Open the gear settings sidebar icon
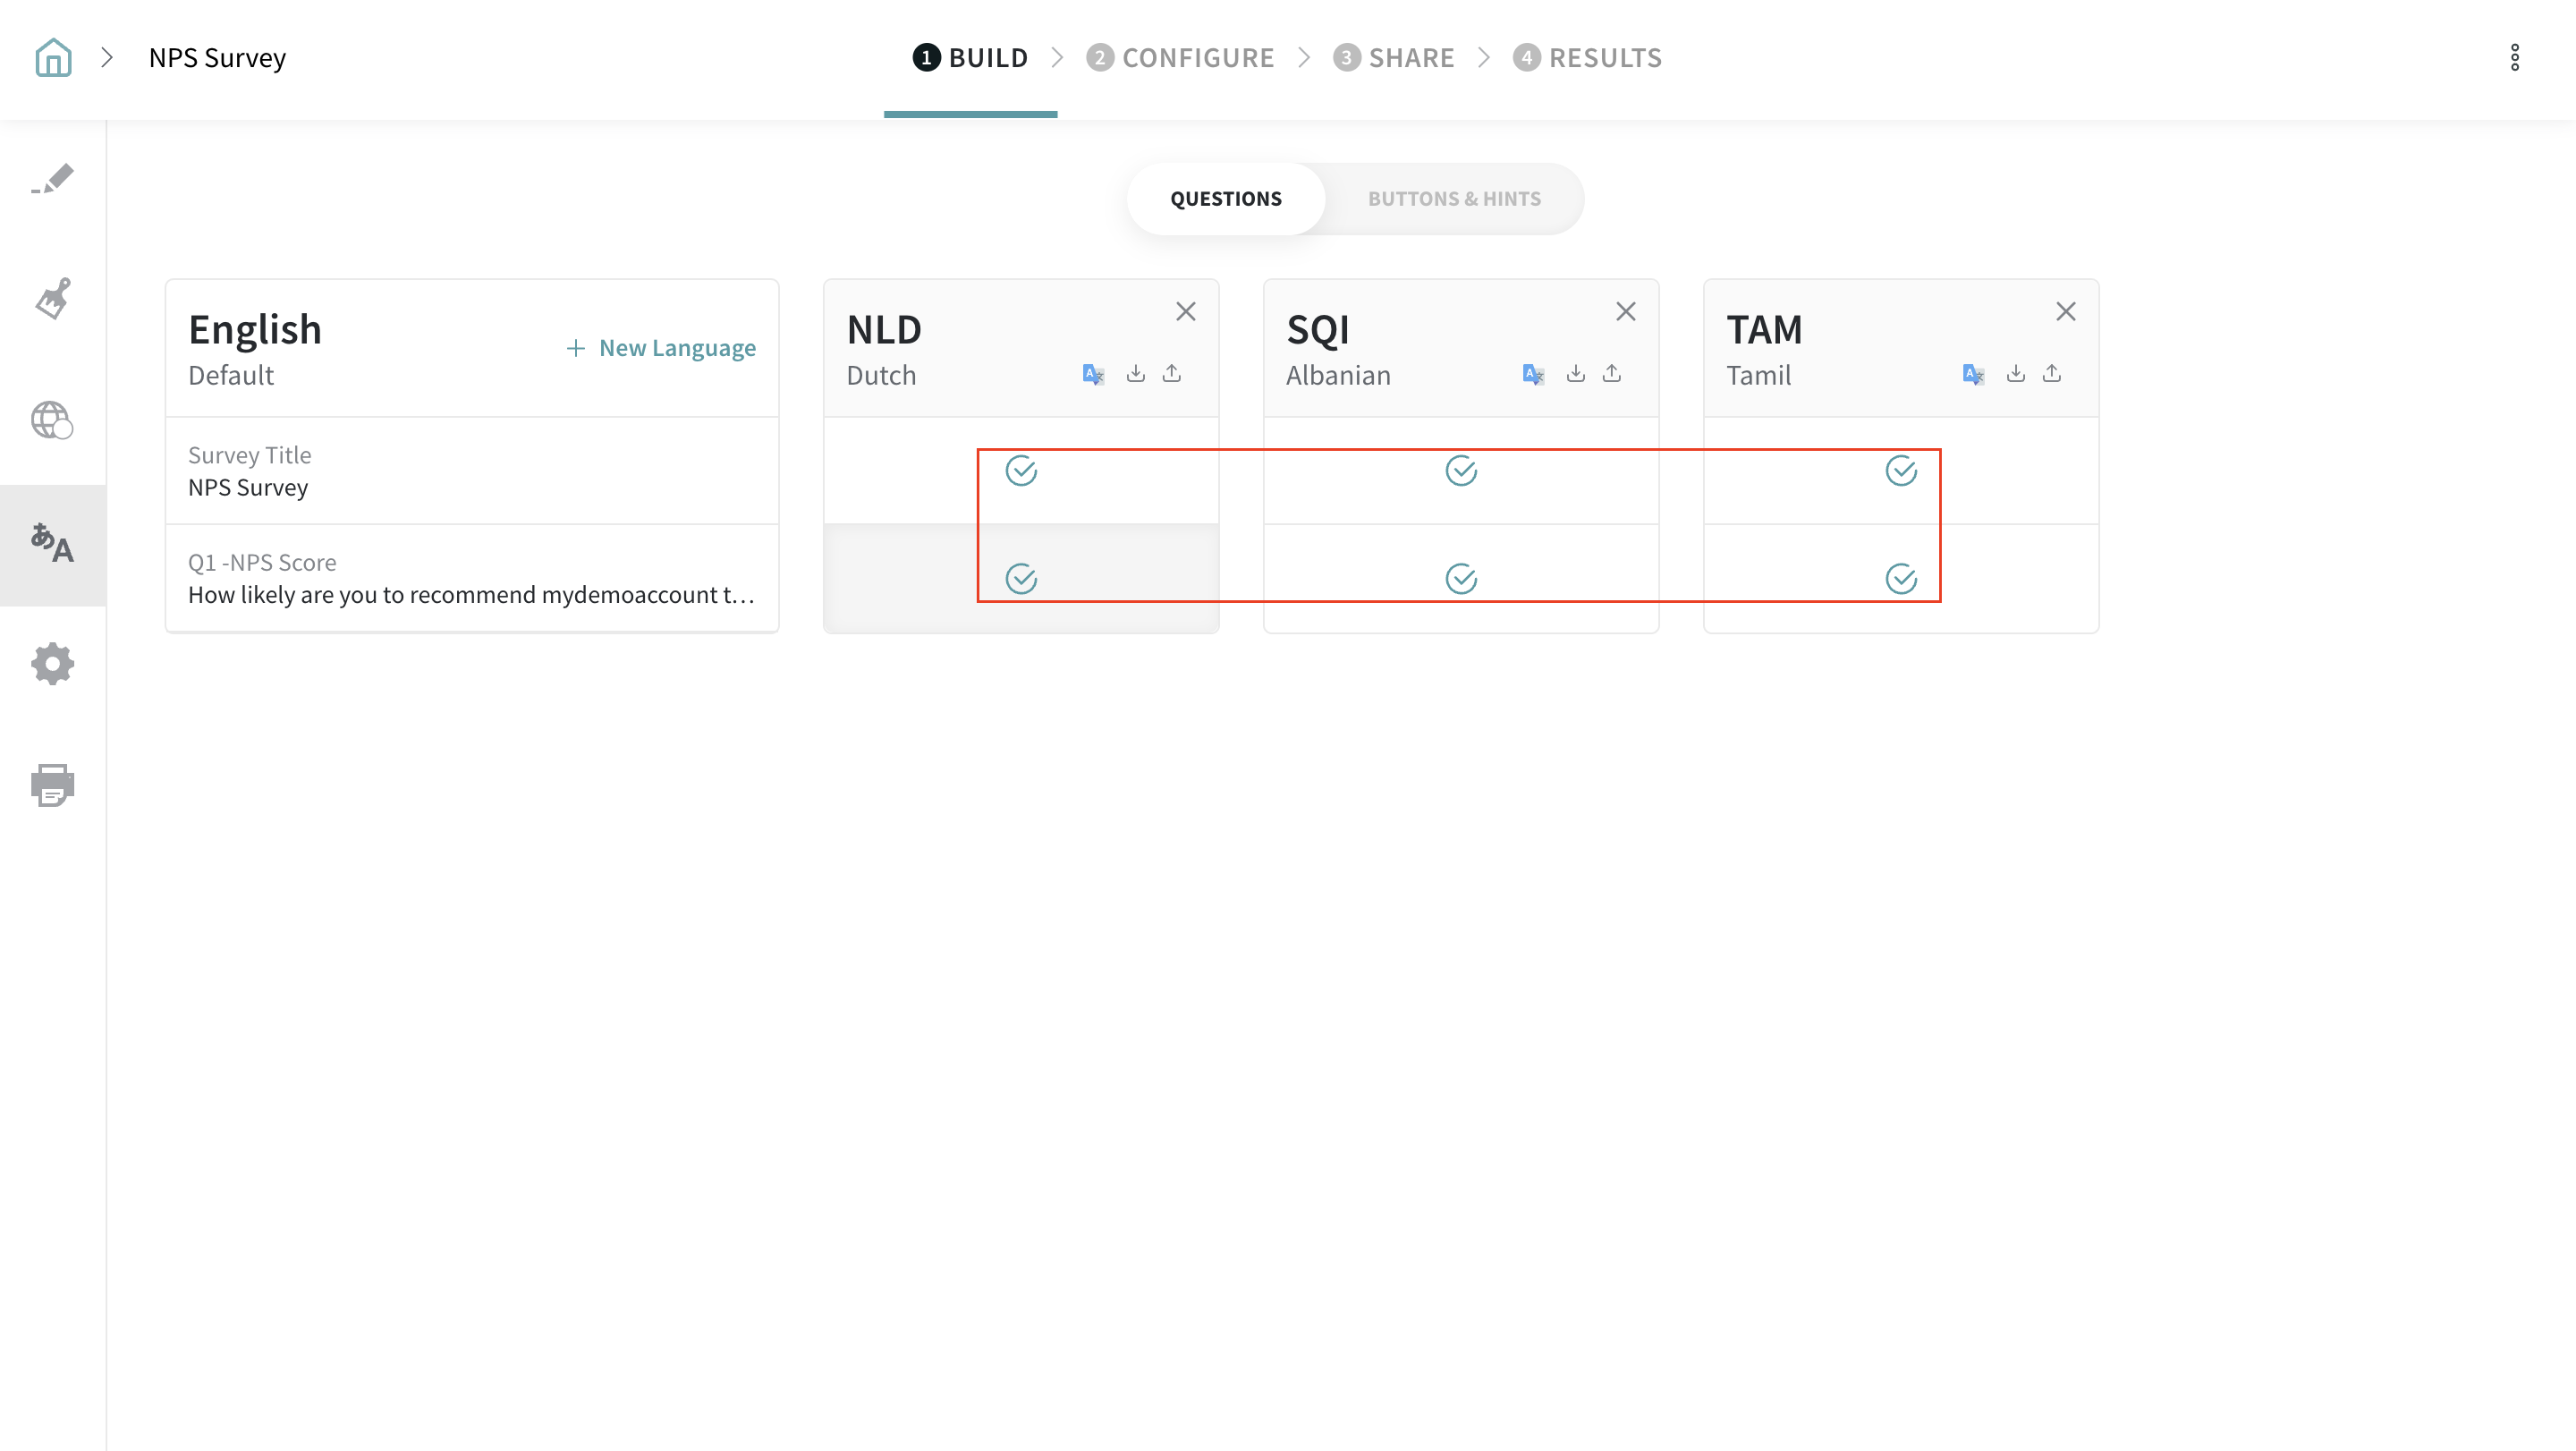 pos(53,664)
